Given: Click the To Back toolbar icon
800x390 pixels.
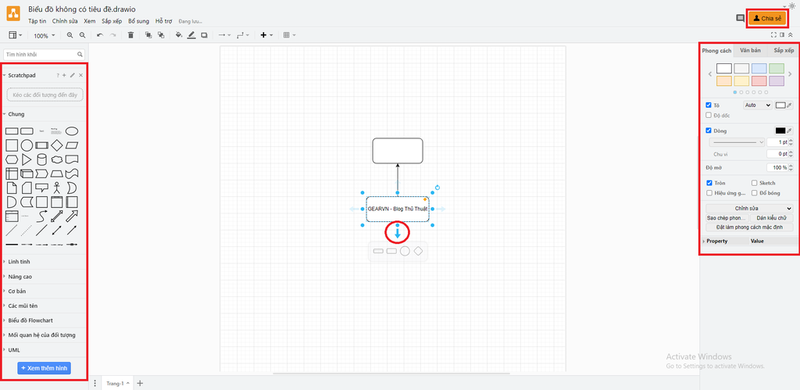Looking at the screenshot, I should (161, 35).
